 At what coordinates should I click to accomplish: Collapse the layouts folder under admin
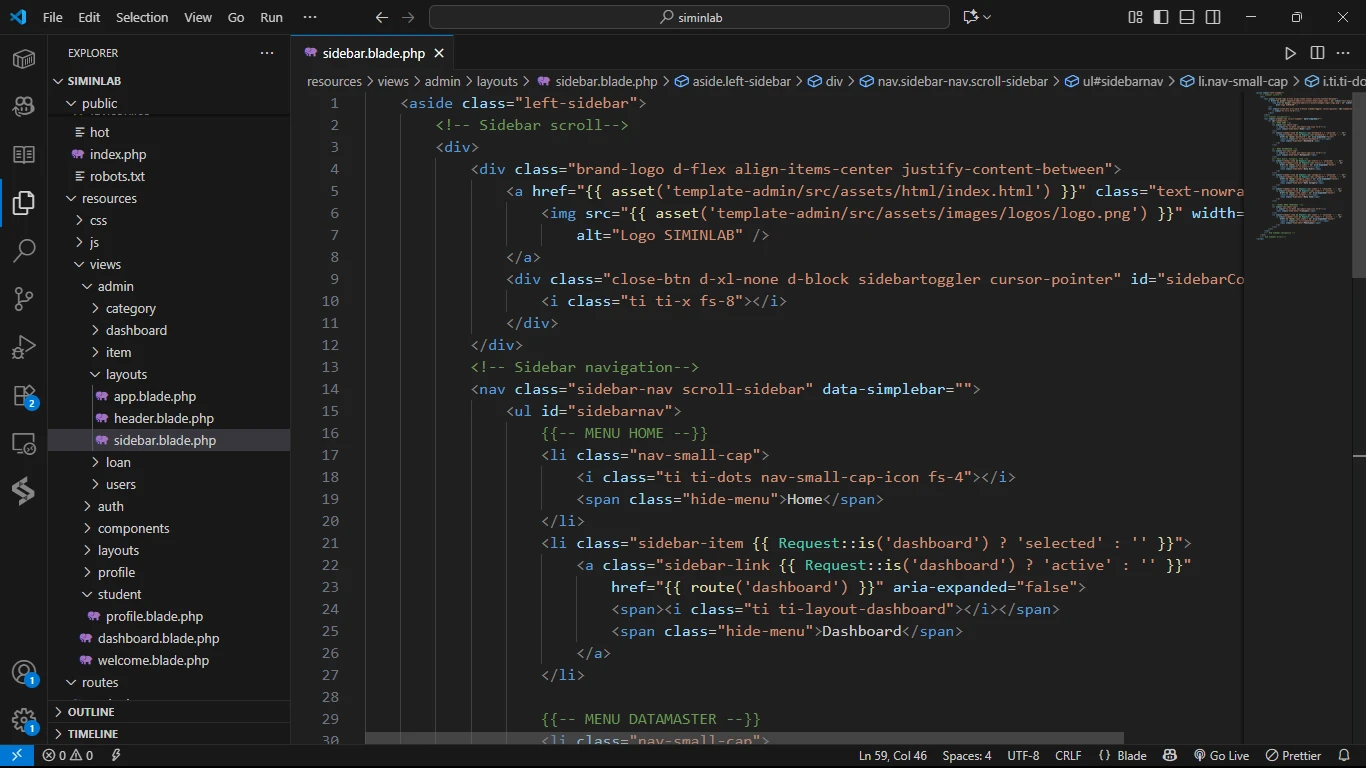pyautogui.click(x=126, y=374)
